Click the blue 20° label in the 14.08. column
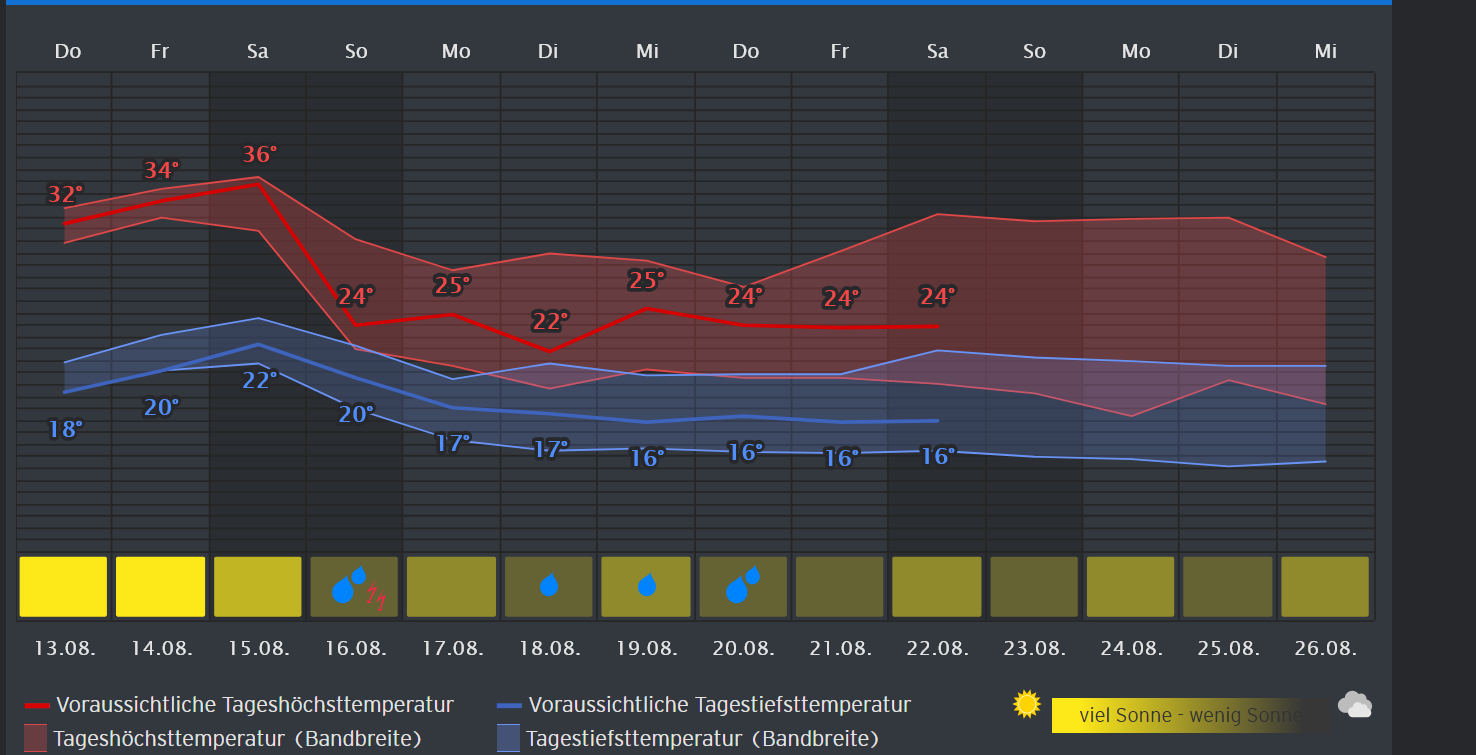This screenshot has width=1476, height=755. [162, 407]
